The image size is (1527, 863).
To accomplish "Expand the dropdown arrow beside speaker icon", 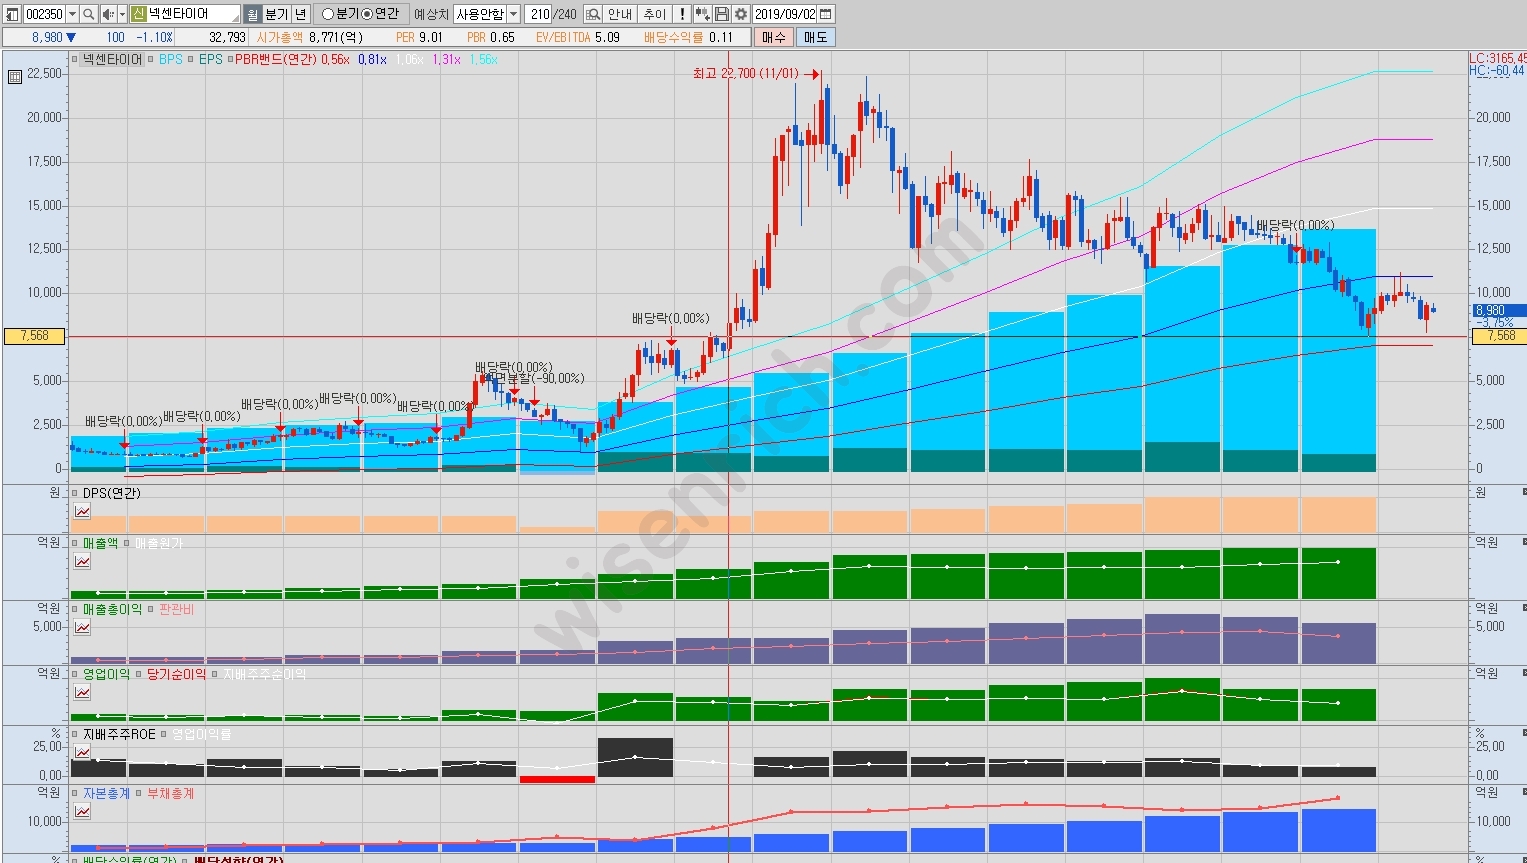I will pos(122,14).
